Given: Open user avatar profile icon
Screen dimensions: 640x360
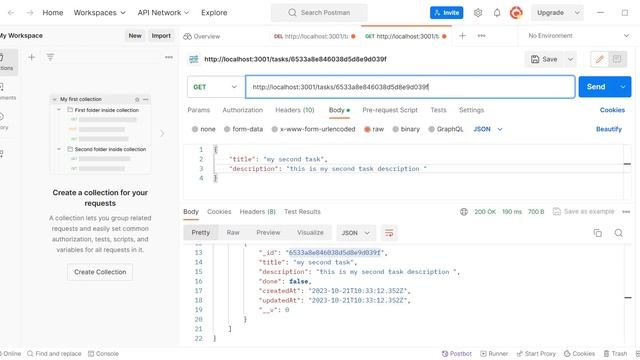Looking at the screenshot, I should [x=516, y=13].
